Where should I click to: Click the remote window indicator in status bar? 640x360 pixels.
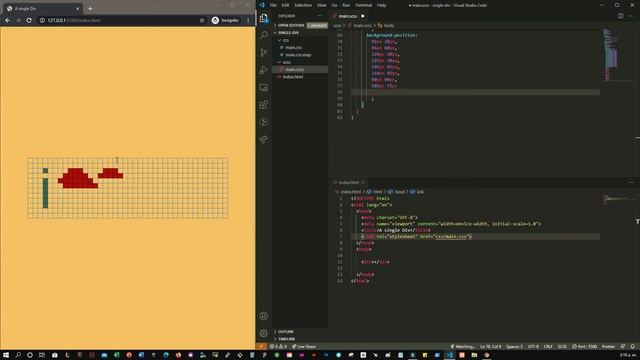click(261, 347)
